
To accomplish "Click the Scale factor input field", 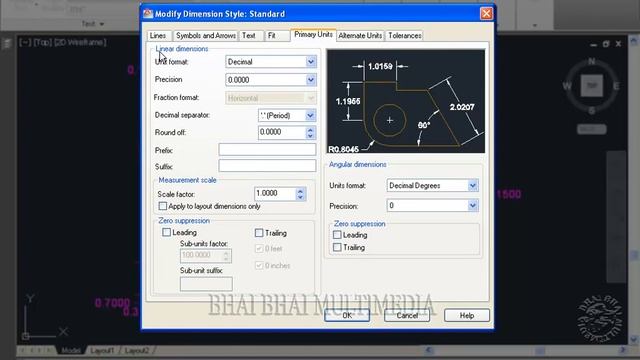I will [x=275, y=193].
